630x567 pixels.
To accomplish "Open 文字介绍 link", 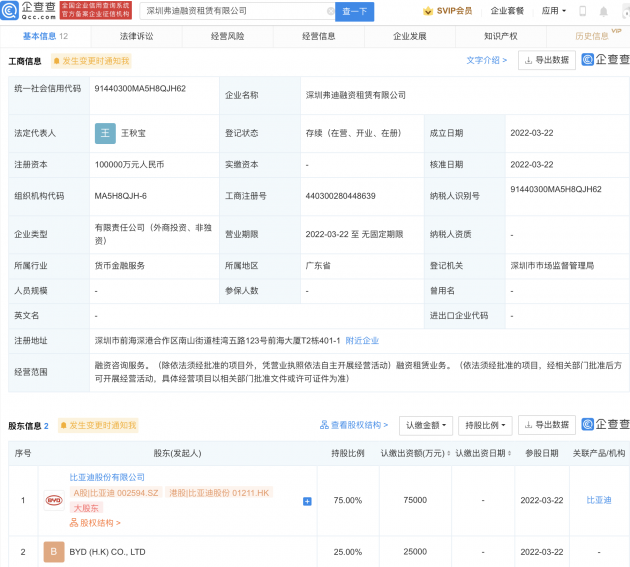I will click(x=487, y=60).
